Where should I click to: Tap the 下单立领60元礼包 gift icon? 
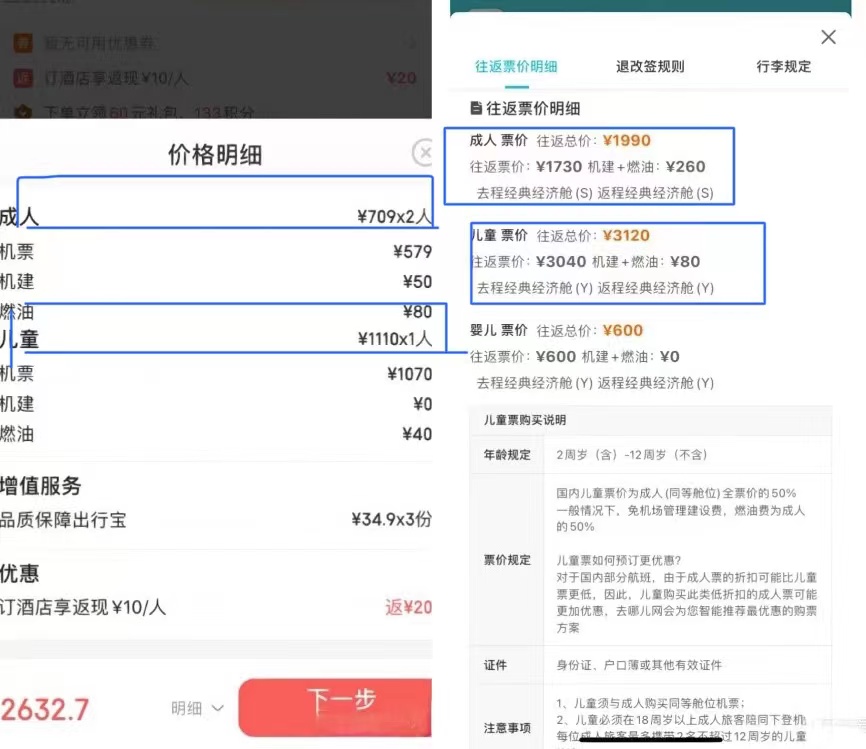point(23,112)
